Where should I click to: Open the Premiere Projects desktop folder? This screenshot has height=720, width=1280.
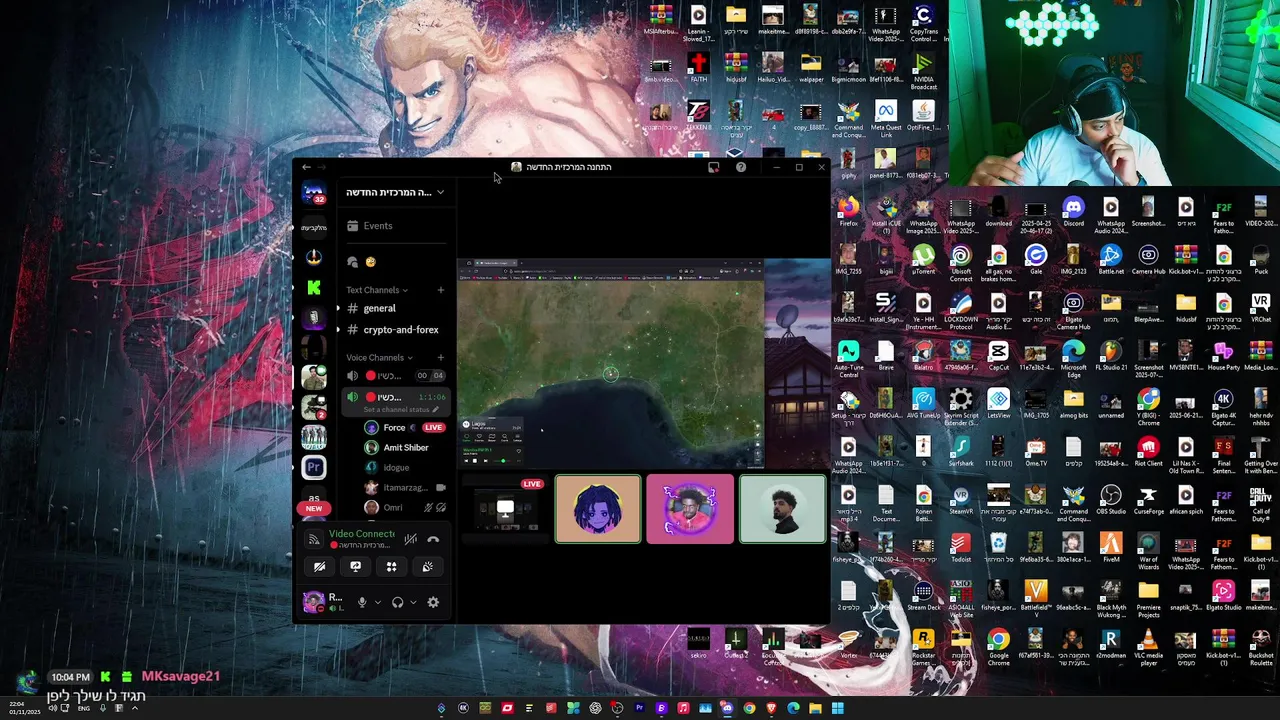[x=1148, y=598]
